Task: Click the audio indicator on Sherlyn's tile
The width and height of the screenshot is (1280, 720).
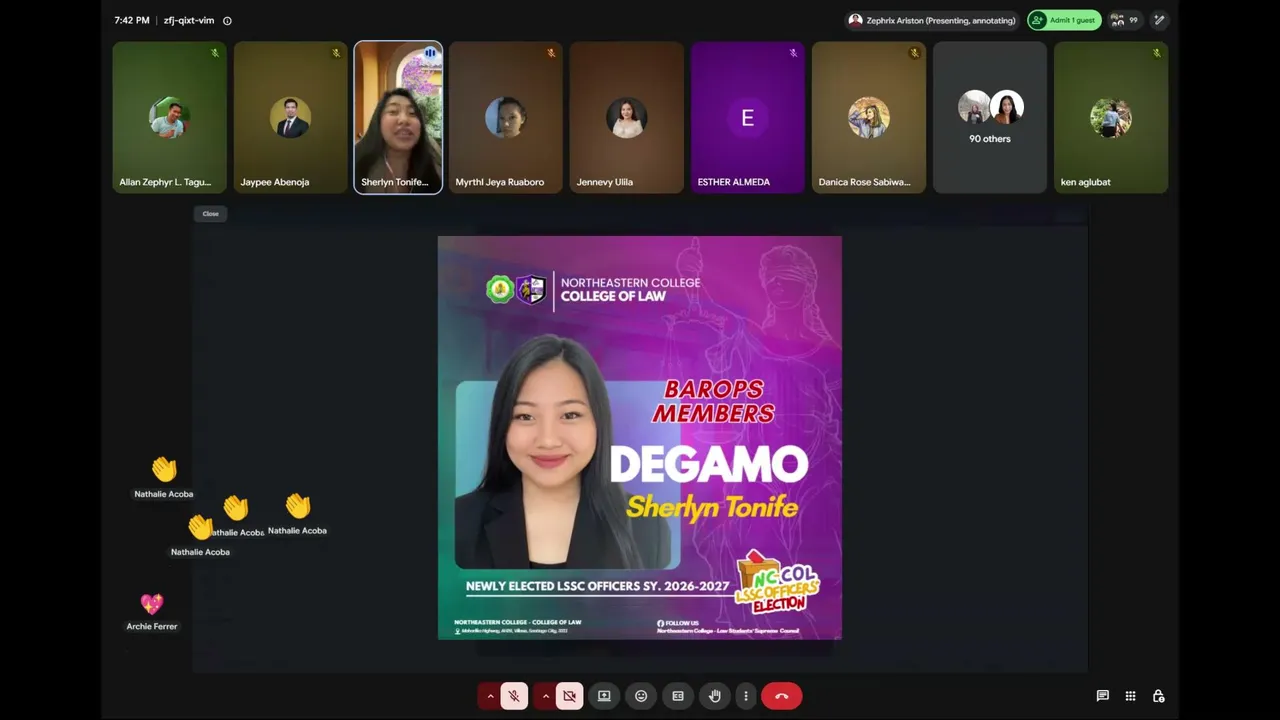Action: pos(430,53)
